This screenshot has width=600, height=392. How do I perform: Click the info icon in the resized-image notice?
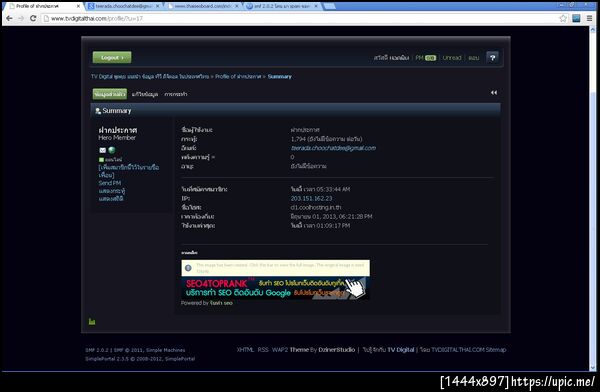(x=188, y=268)
